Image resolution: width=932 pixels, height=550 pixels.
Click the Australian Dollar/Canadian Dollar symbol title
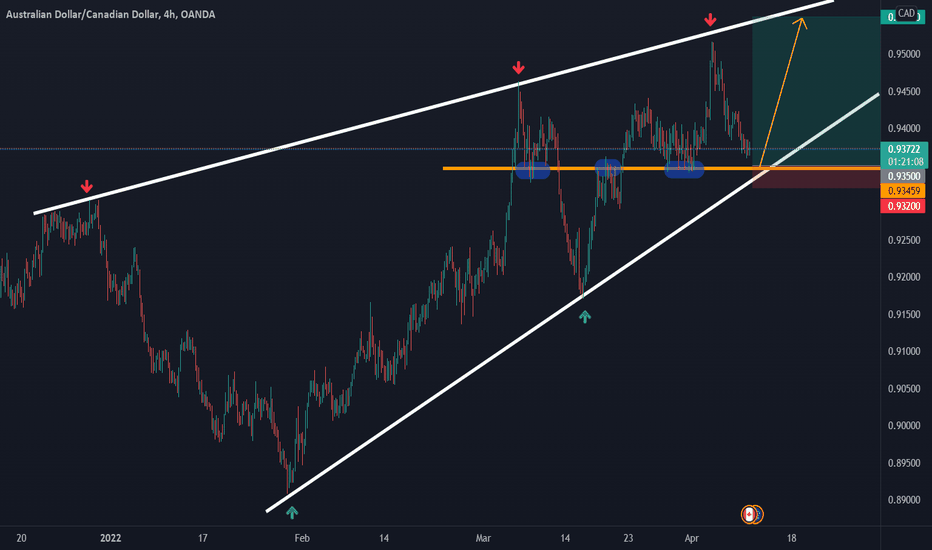click(82, 14)
